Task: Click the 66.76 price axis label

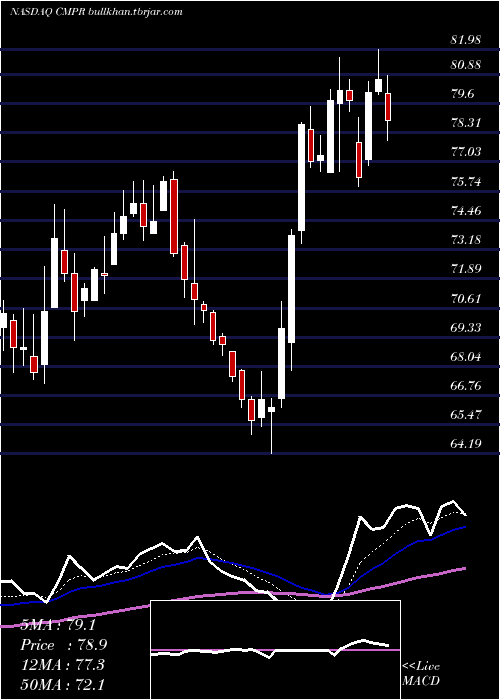Action: (466, 386)
